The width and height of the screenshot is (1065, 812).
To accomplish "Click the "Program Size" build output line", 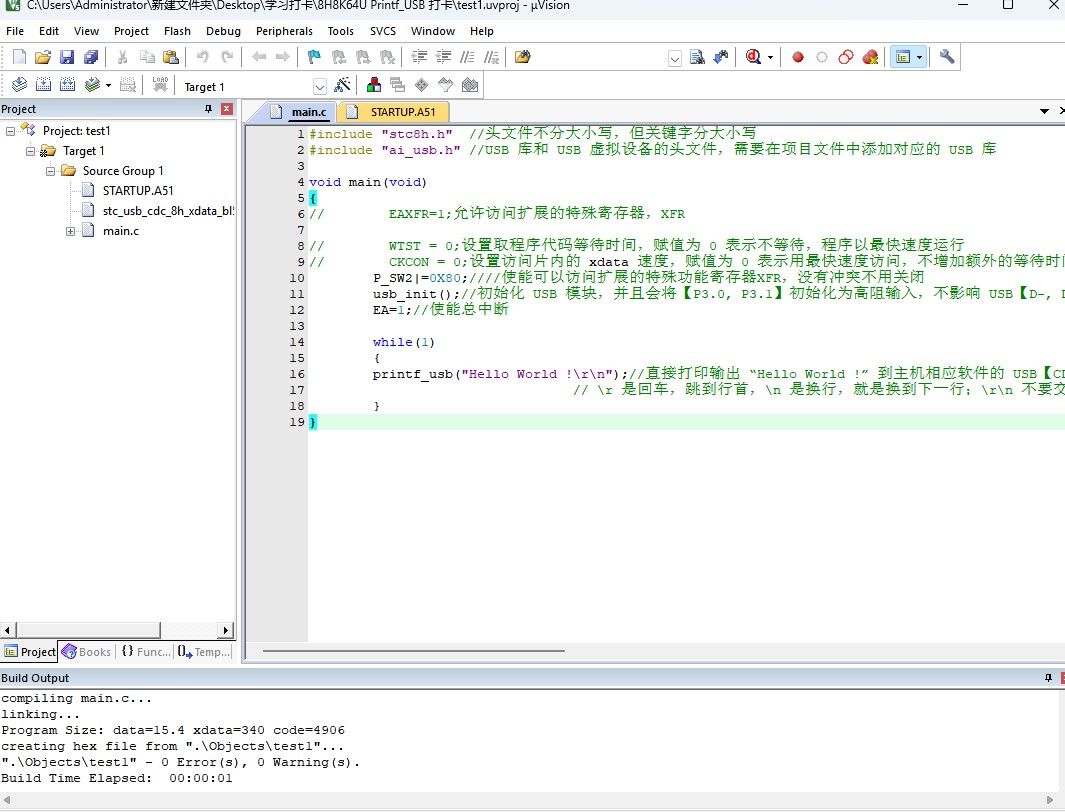I will [173, 731].
